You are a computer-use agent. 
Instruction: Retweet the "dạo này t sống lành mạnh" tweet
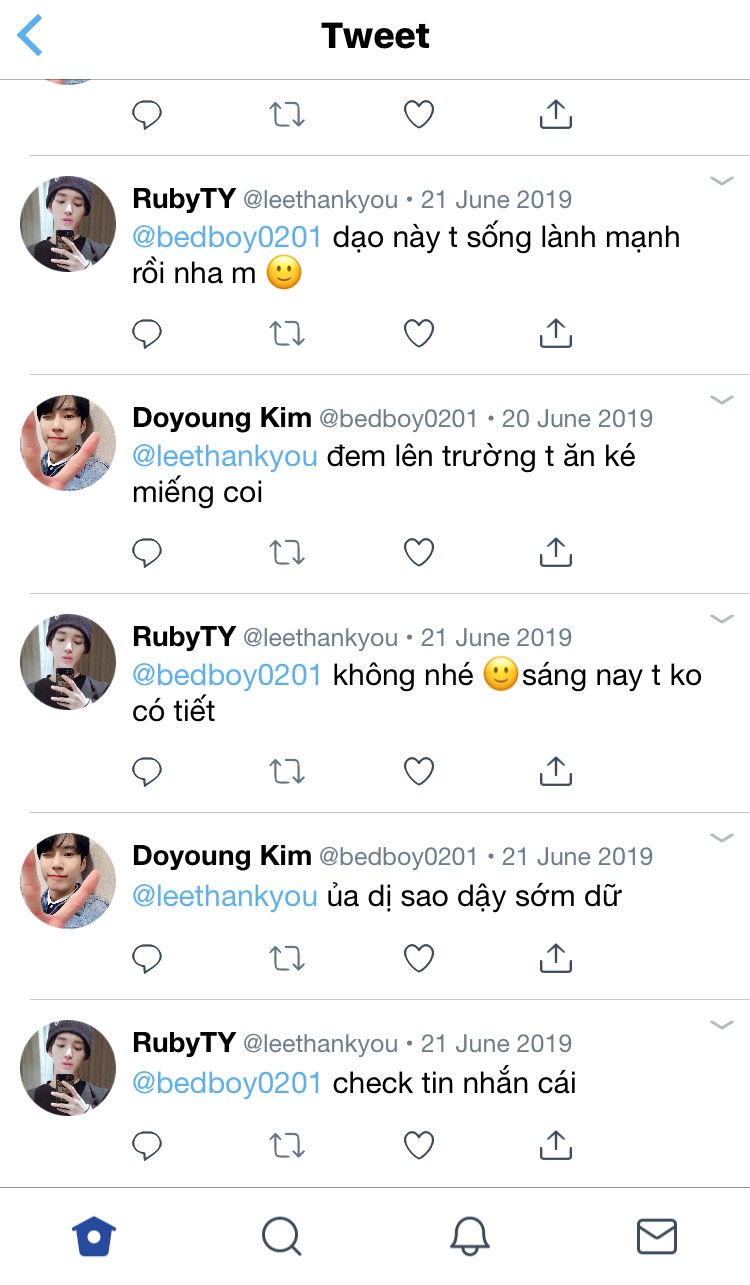pos(287,333)
